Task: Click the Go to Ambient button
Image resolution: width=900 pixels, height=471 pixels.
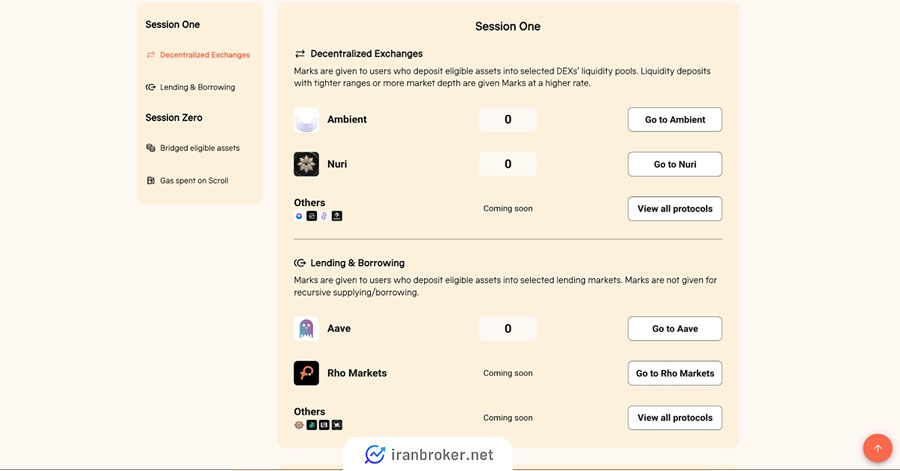Action: 675,119
